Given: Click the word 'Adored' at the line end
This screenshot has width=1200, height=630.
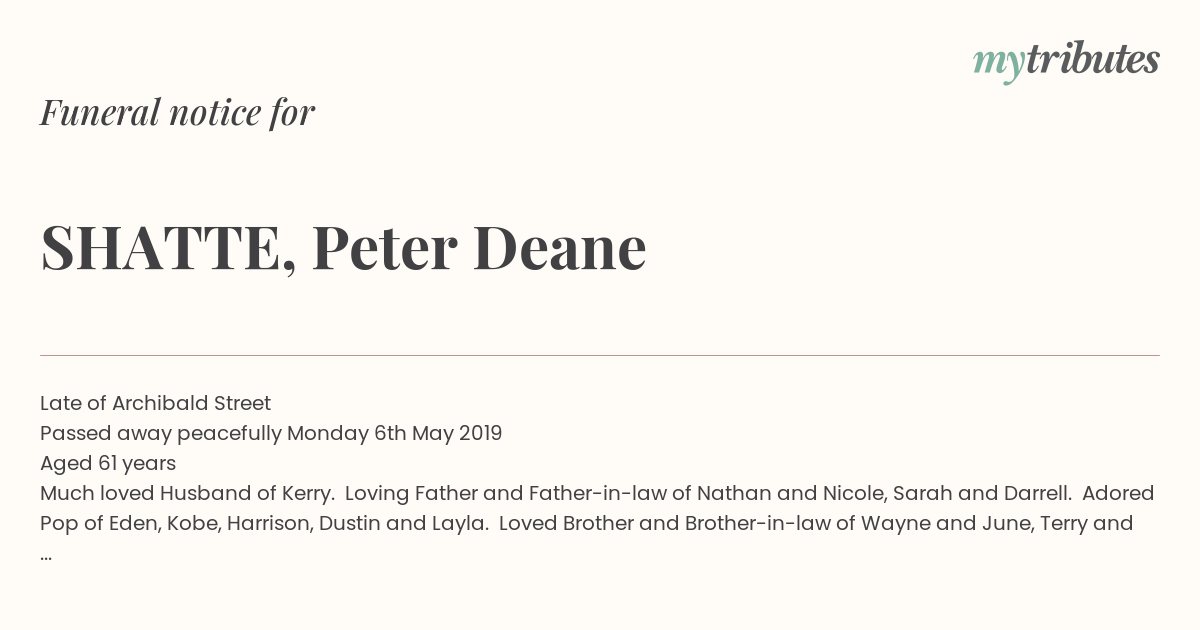Looking at the screenshot, I should (1118, 493).
